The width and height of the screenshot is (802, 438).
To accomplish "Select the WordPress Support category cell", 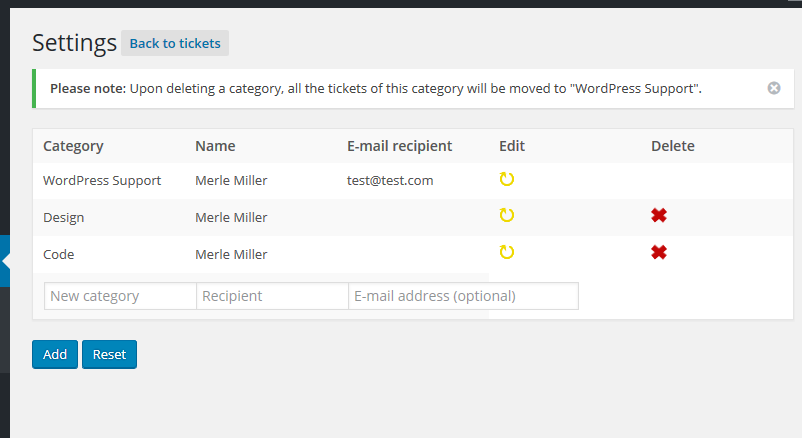I will [x=102, y=181].
